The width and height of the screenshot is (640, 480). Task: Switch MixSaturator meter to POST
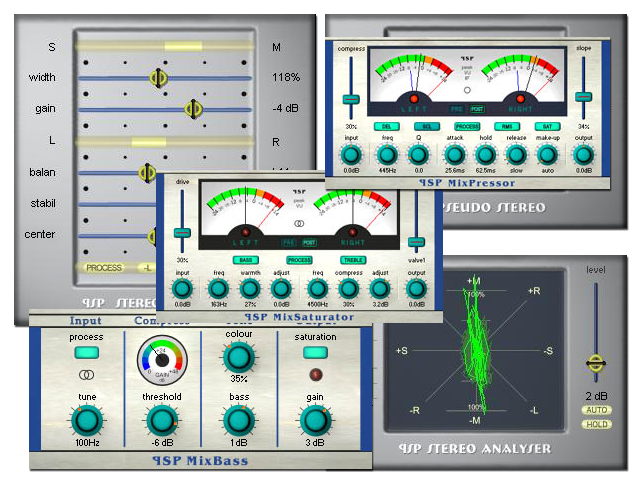309,242
